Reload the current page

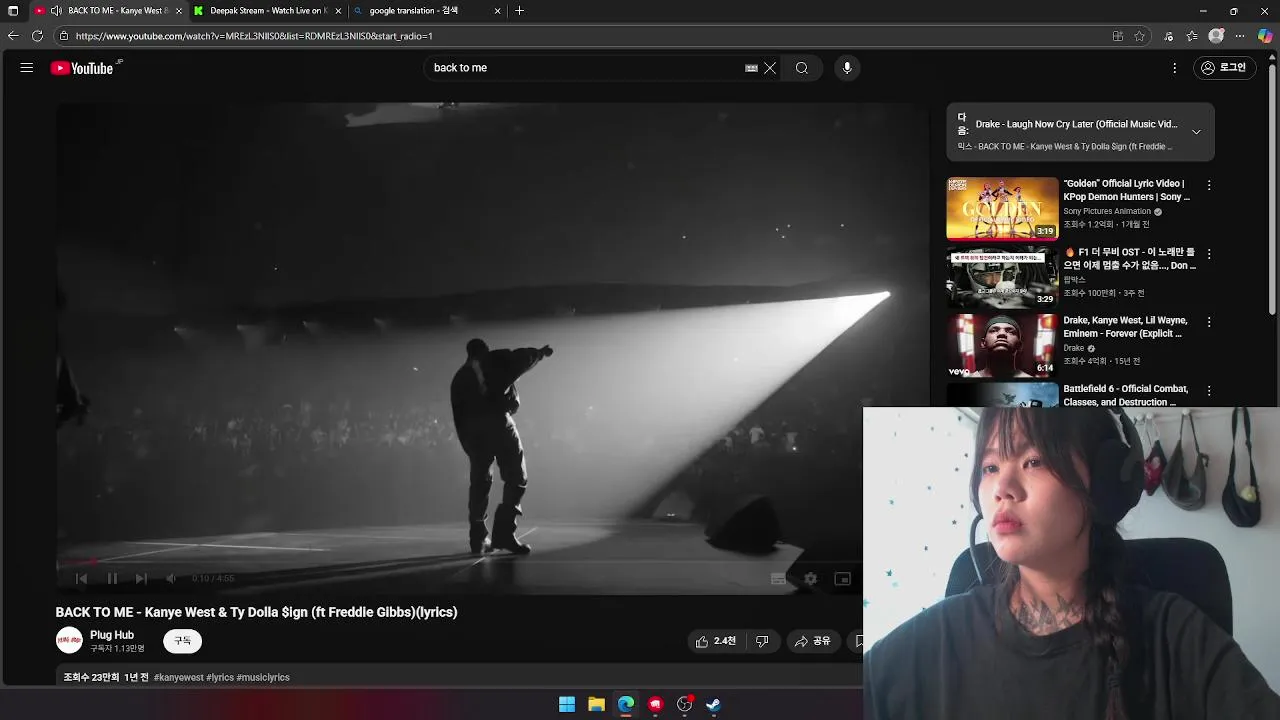[x=37, y=36]
